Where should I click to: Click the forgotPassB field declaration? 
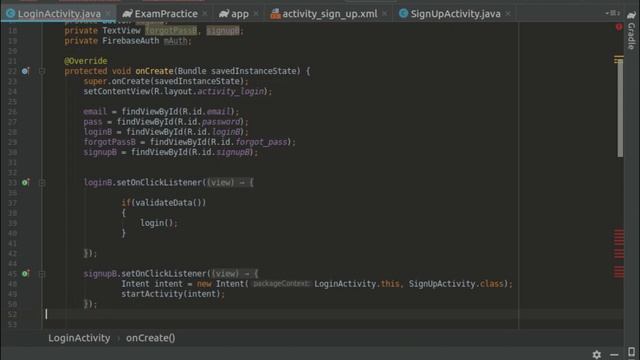click(x=171, y=31)
